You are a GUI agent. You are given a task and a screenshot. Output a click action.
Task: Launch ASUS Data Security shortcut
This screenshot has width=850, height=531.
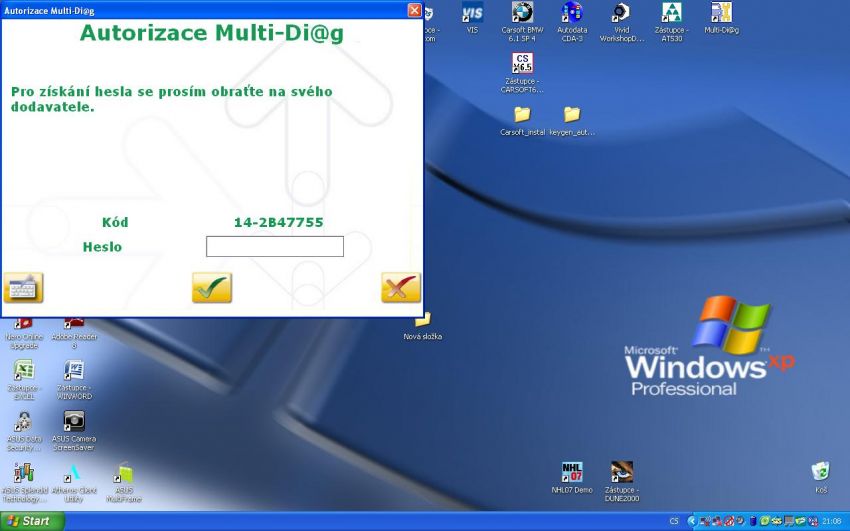24,431
